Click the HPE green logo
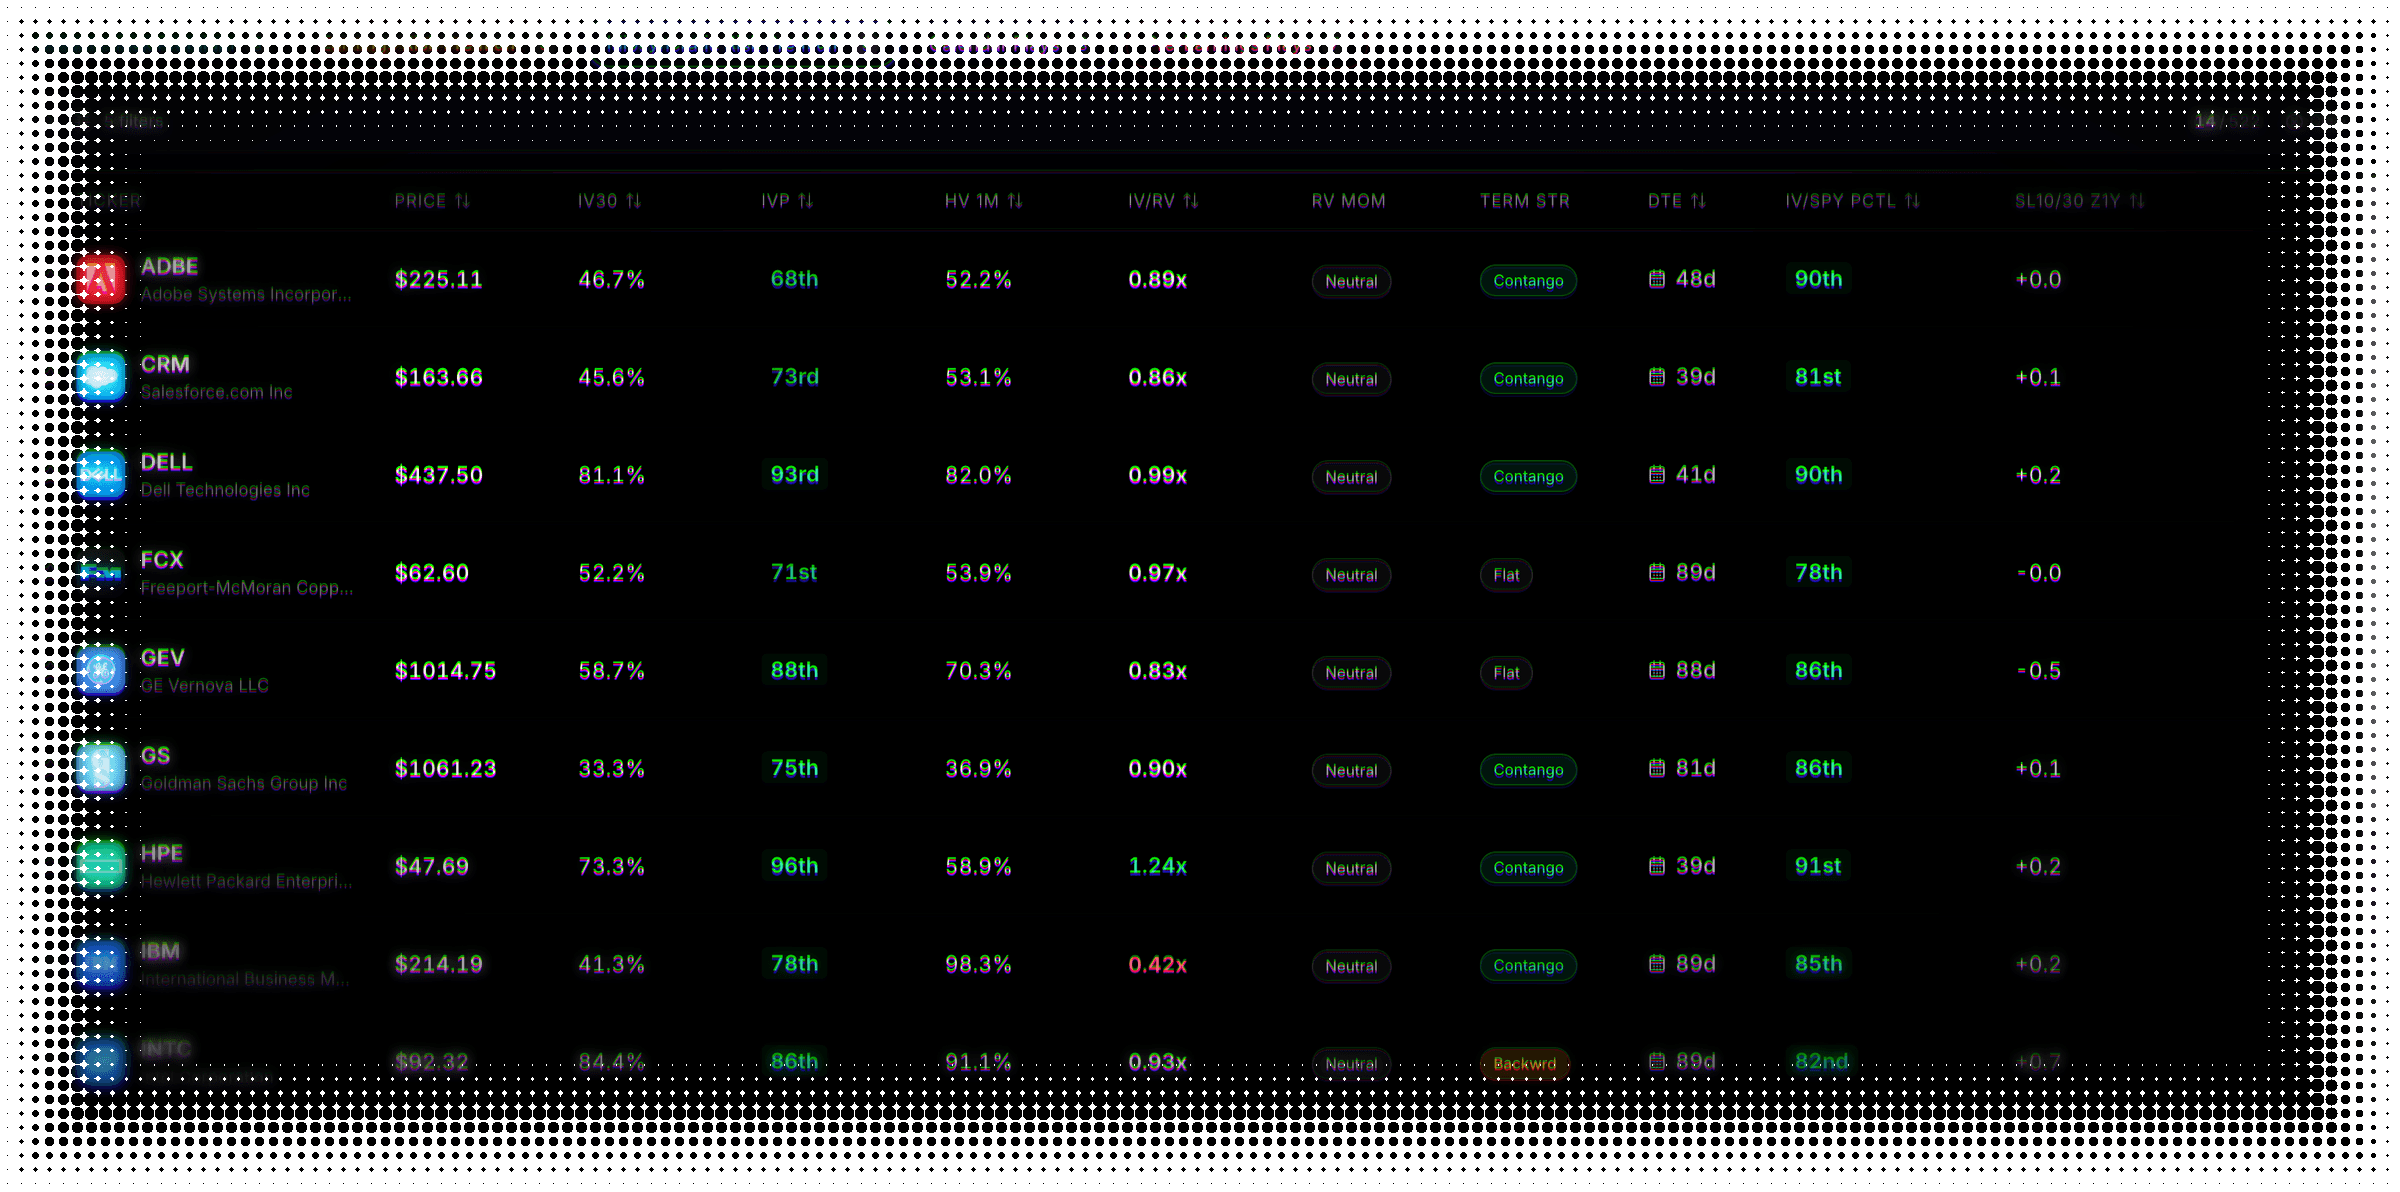Screen dimensions: 2400x1192 click(x=101, y=866)
